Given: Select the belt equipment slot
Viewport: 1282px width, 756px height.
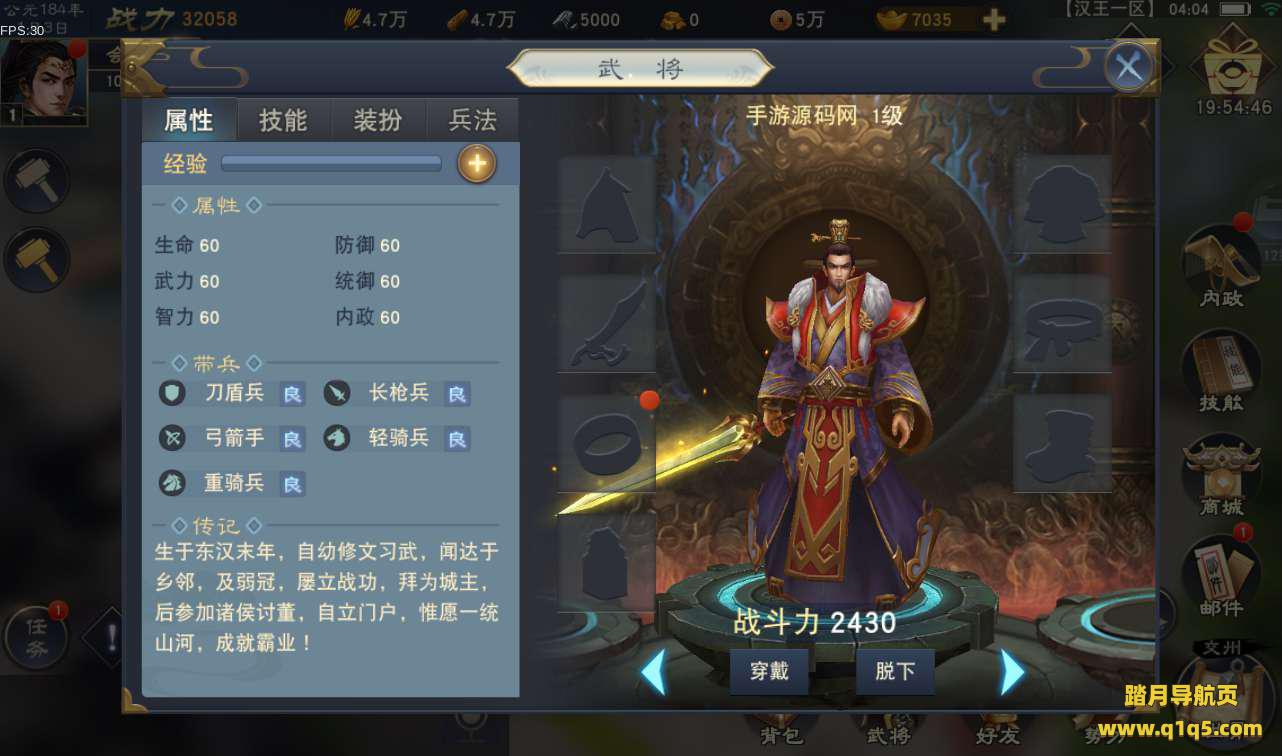Looking at the screenshot, I should pos(1062,324).
